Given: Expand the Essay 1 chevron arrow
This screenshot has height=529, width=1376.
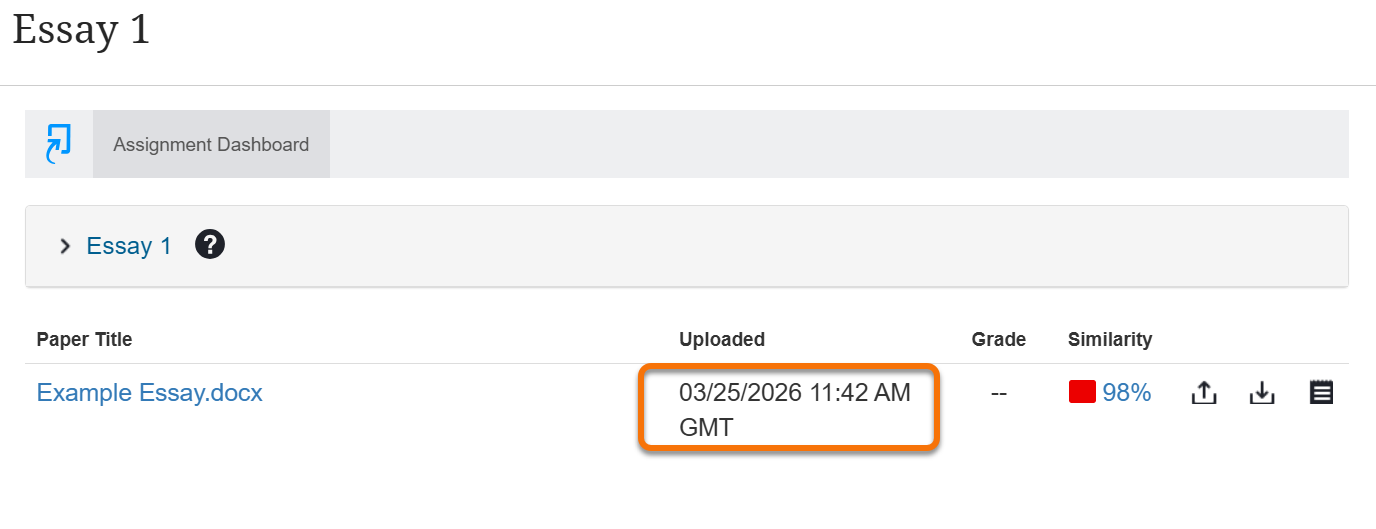Looking at the screenshot, I should pyautogui.click(x=65, y=246).
